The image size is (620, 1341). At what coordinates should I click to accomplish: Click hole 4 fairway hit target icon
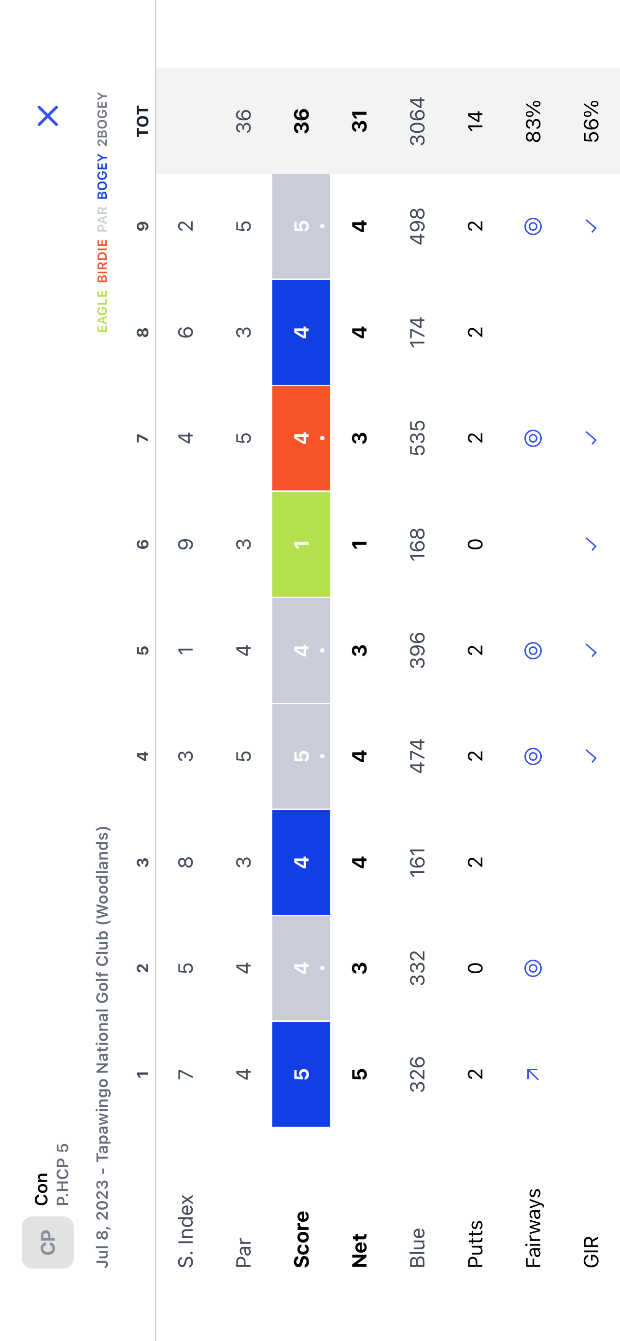click(x=533, y=756)
